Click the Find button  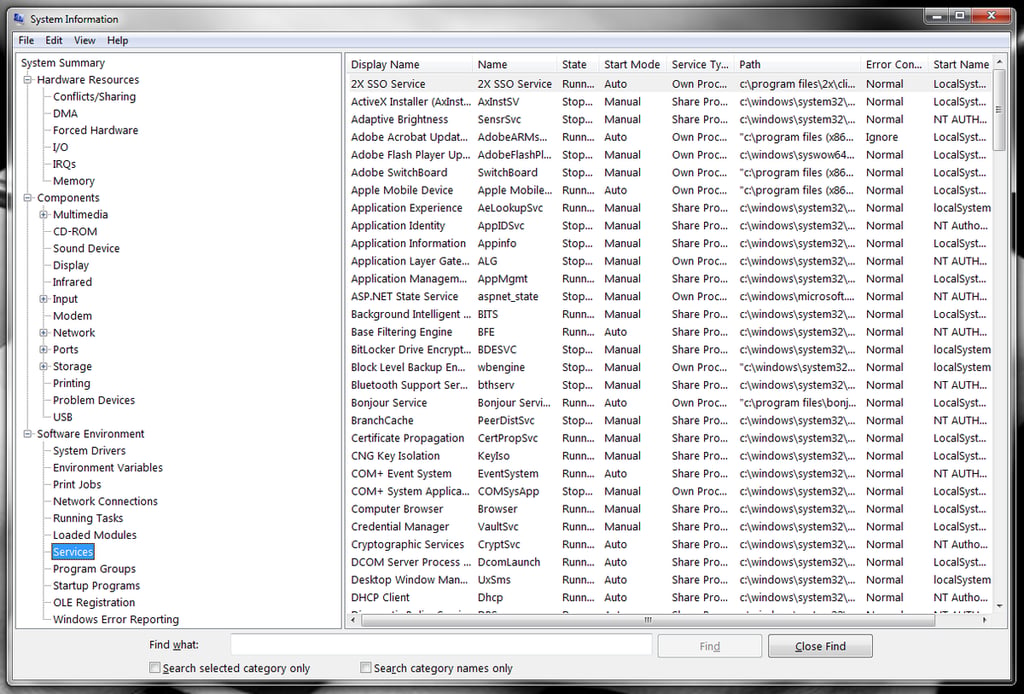709,646
